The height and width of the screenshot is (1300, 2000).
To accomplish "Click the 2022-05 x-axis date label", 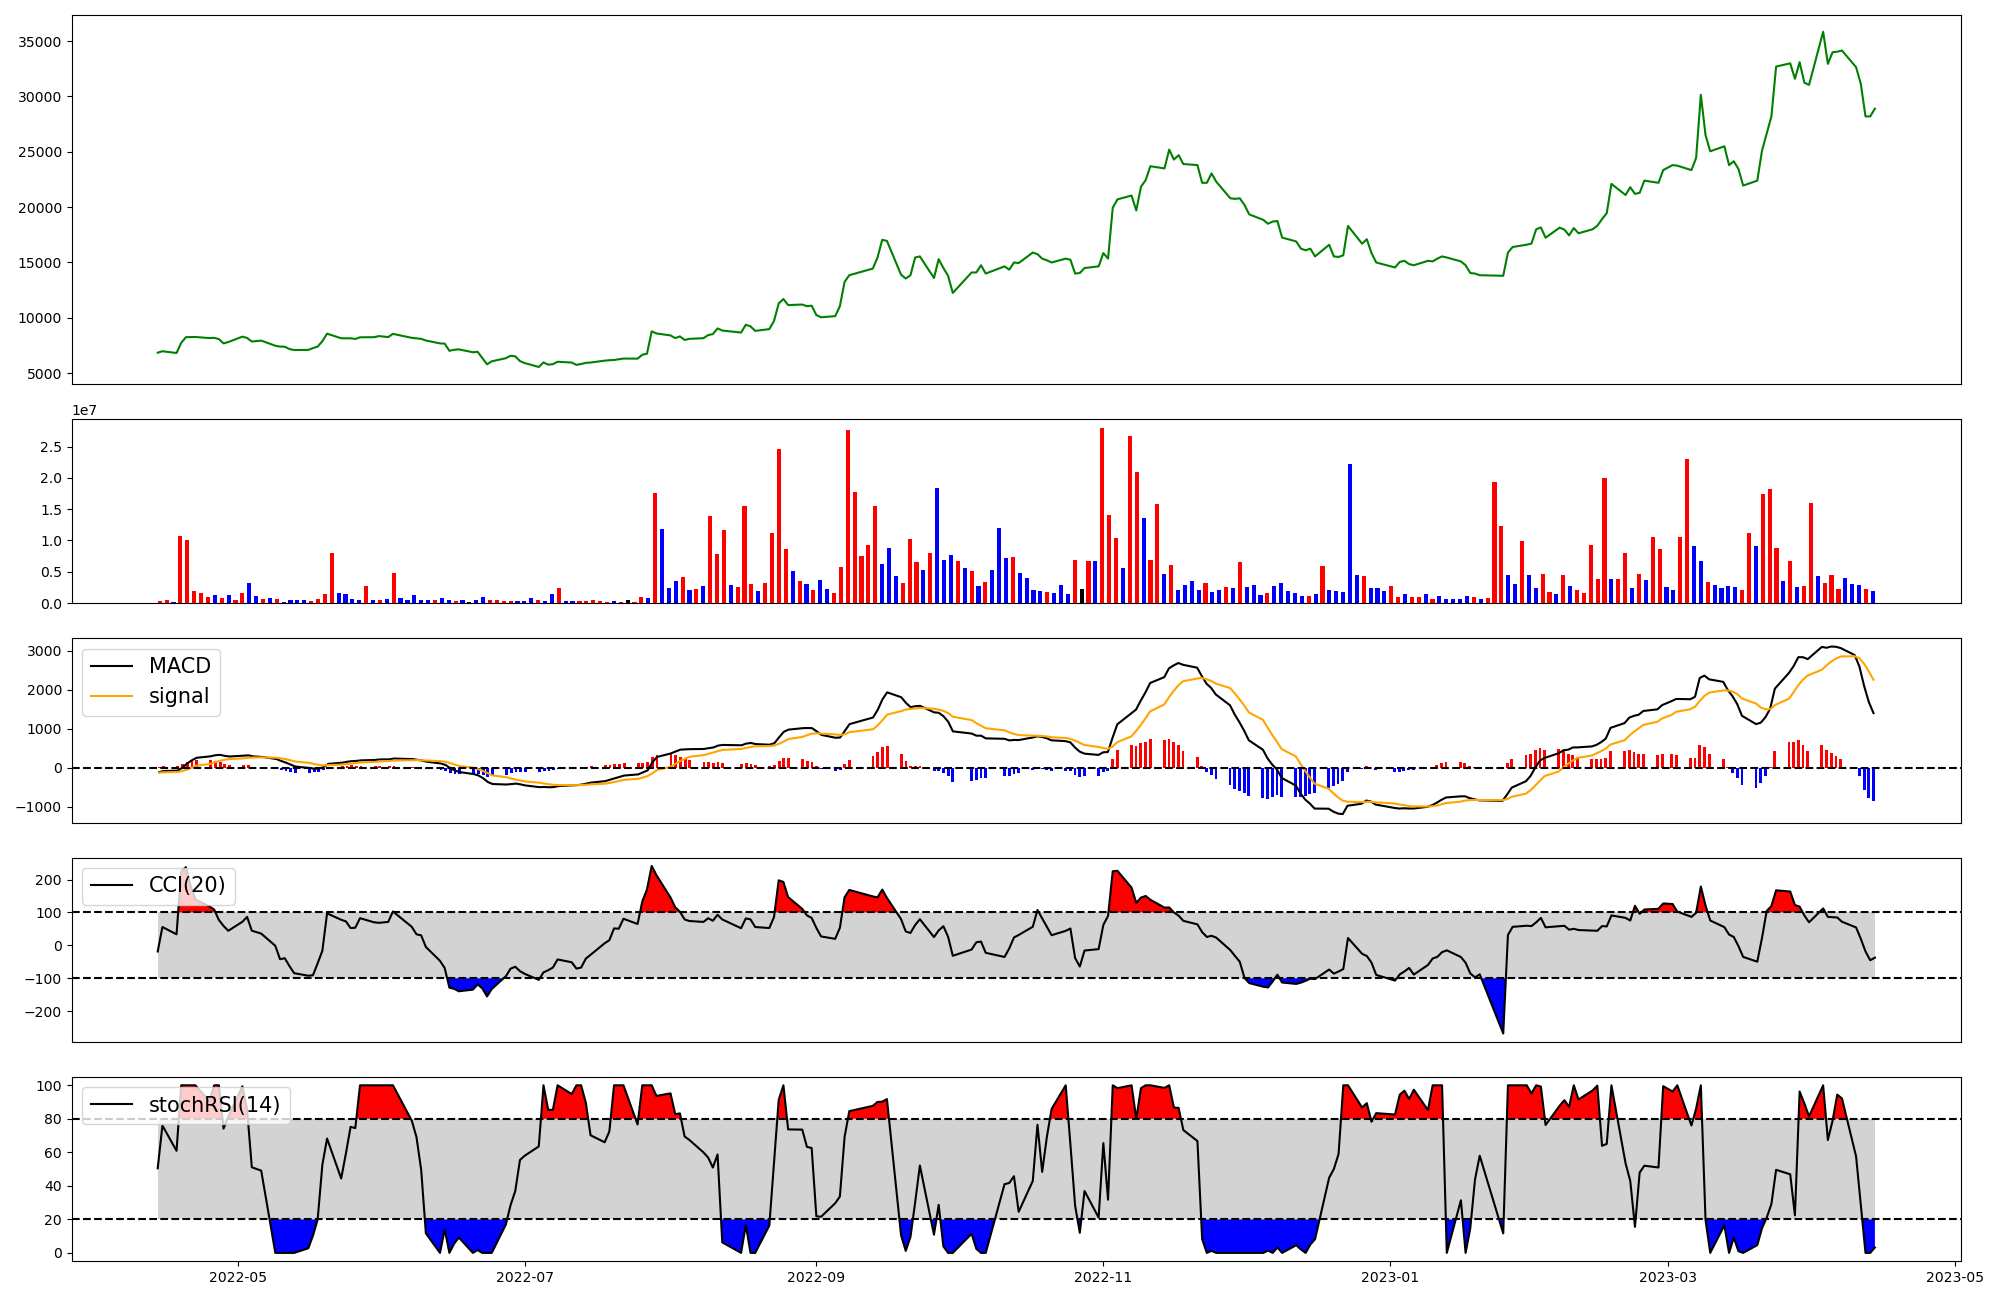I will [x=238, y=1277].
